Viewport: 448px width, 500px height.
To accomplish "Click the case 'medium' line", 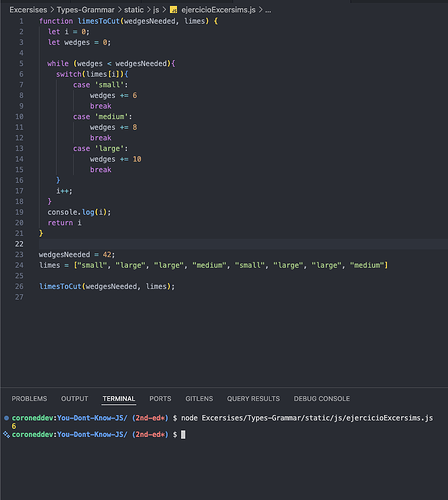I will [103, 117].
